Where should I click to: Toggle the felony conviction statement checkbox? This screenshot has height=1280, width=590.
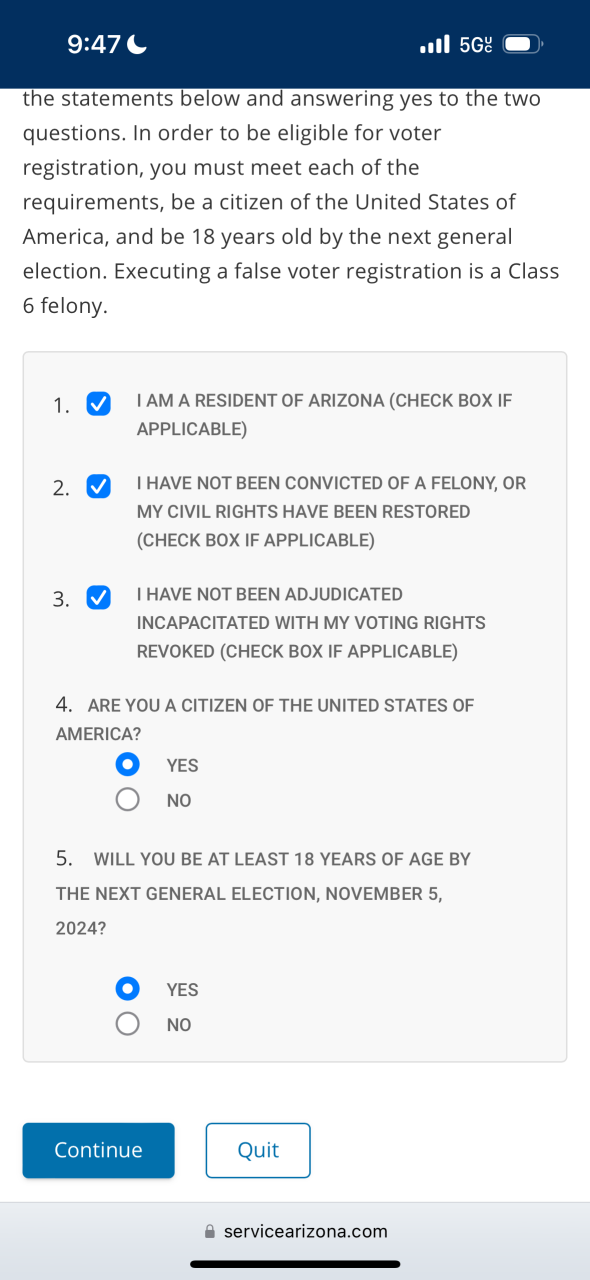98,486
